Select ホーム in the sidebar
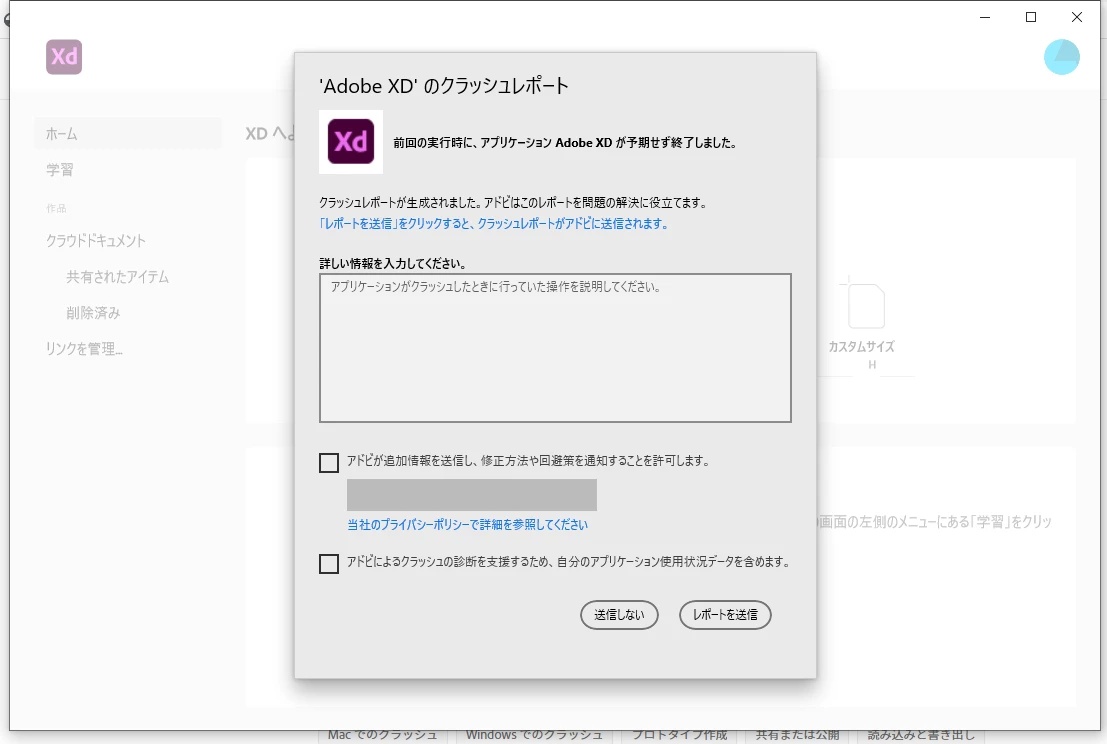 (128, 133)
